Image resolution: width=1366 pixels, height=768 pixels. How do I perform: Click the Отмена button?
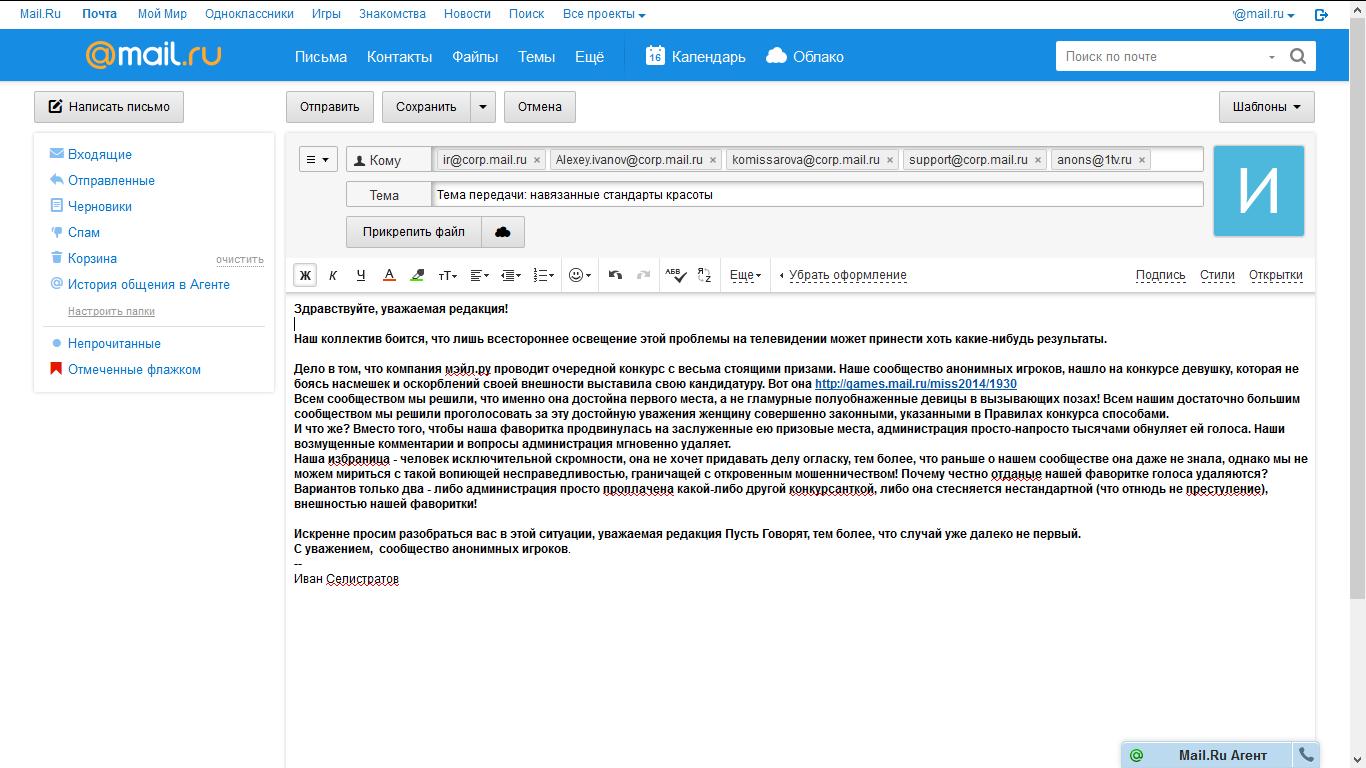point(540,107)
